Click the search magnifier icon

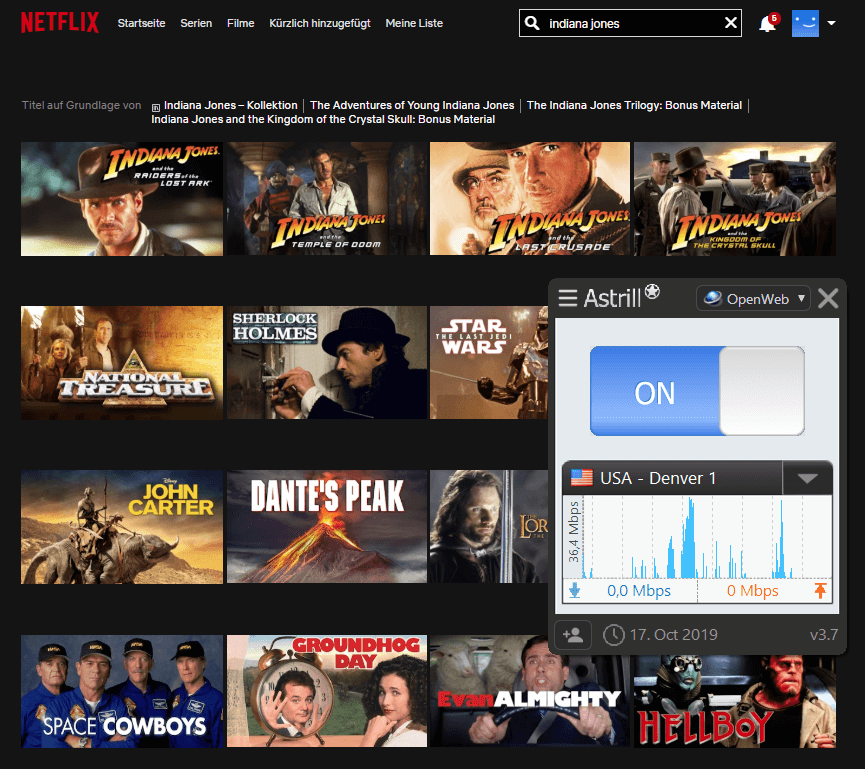pyautogui.click(x=532, y=23)
